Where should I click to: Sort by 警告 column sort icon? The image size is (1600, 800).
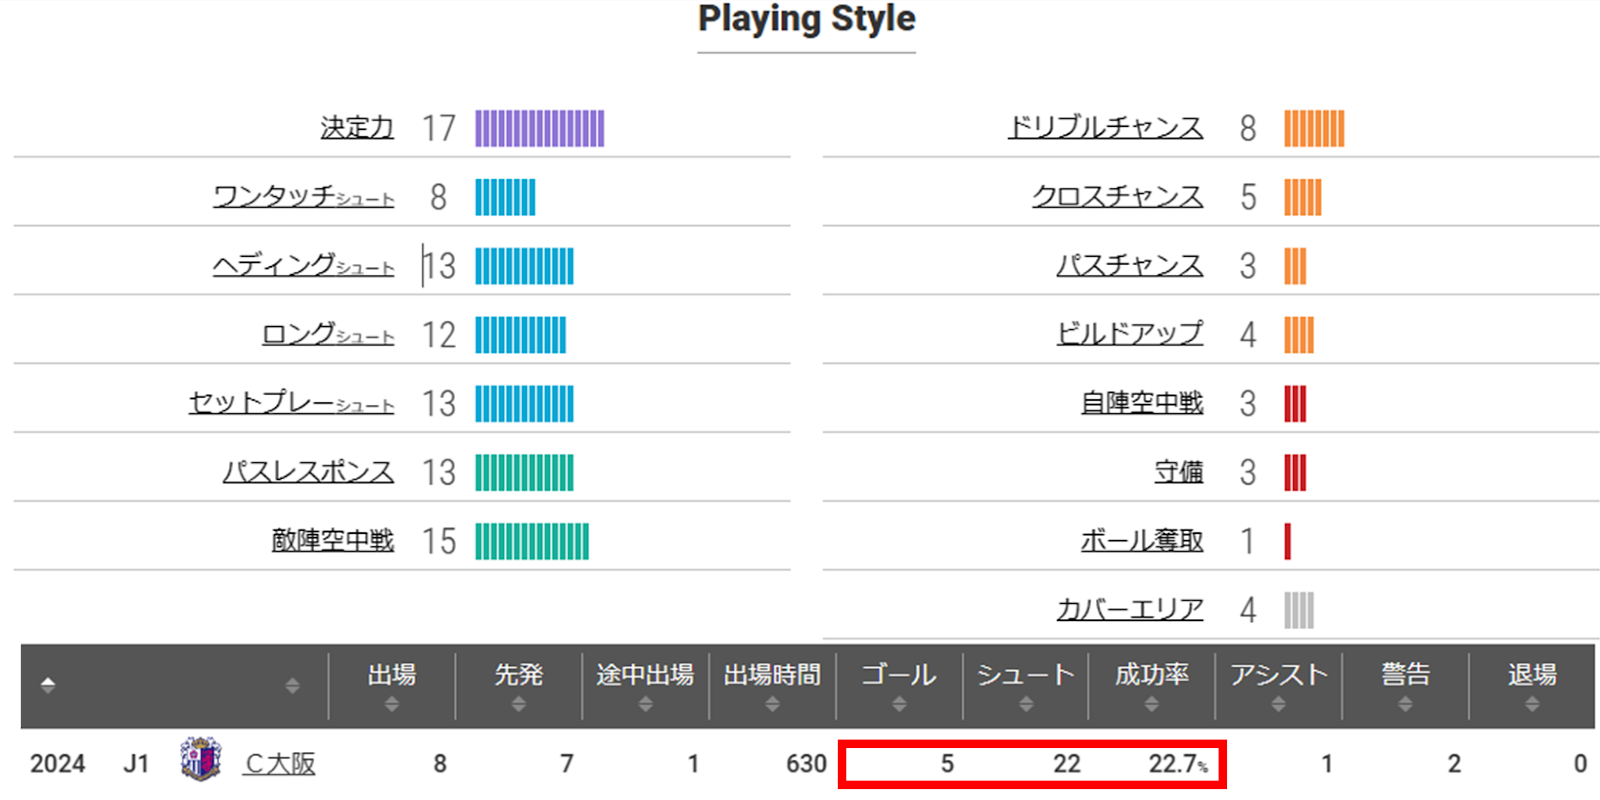click(x=1405, y=704)
